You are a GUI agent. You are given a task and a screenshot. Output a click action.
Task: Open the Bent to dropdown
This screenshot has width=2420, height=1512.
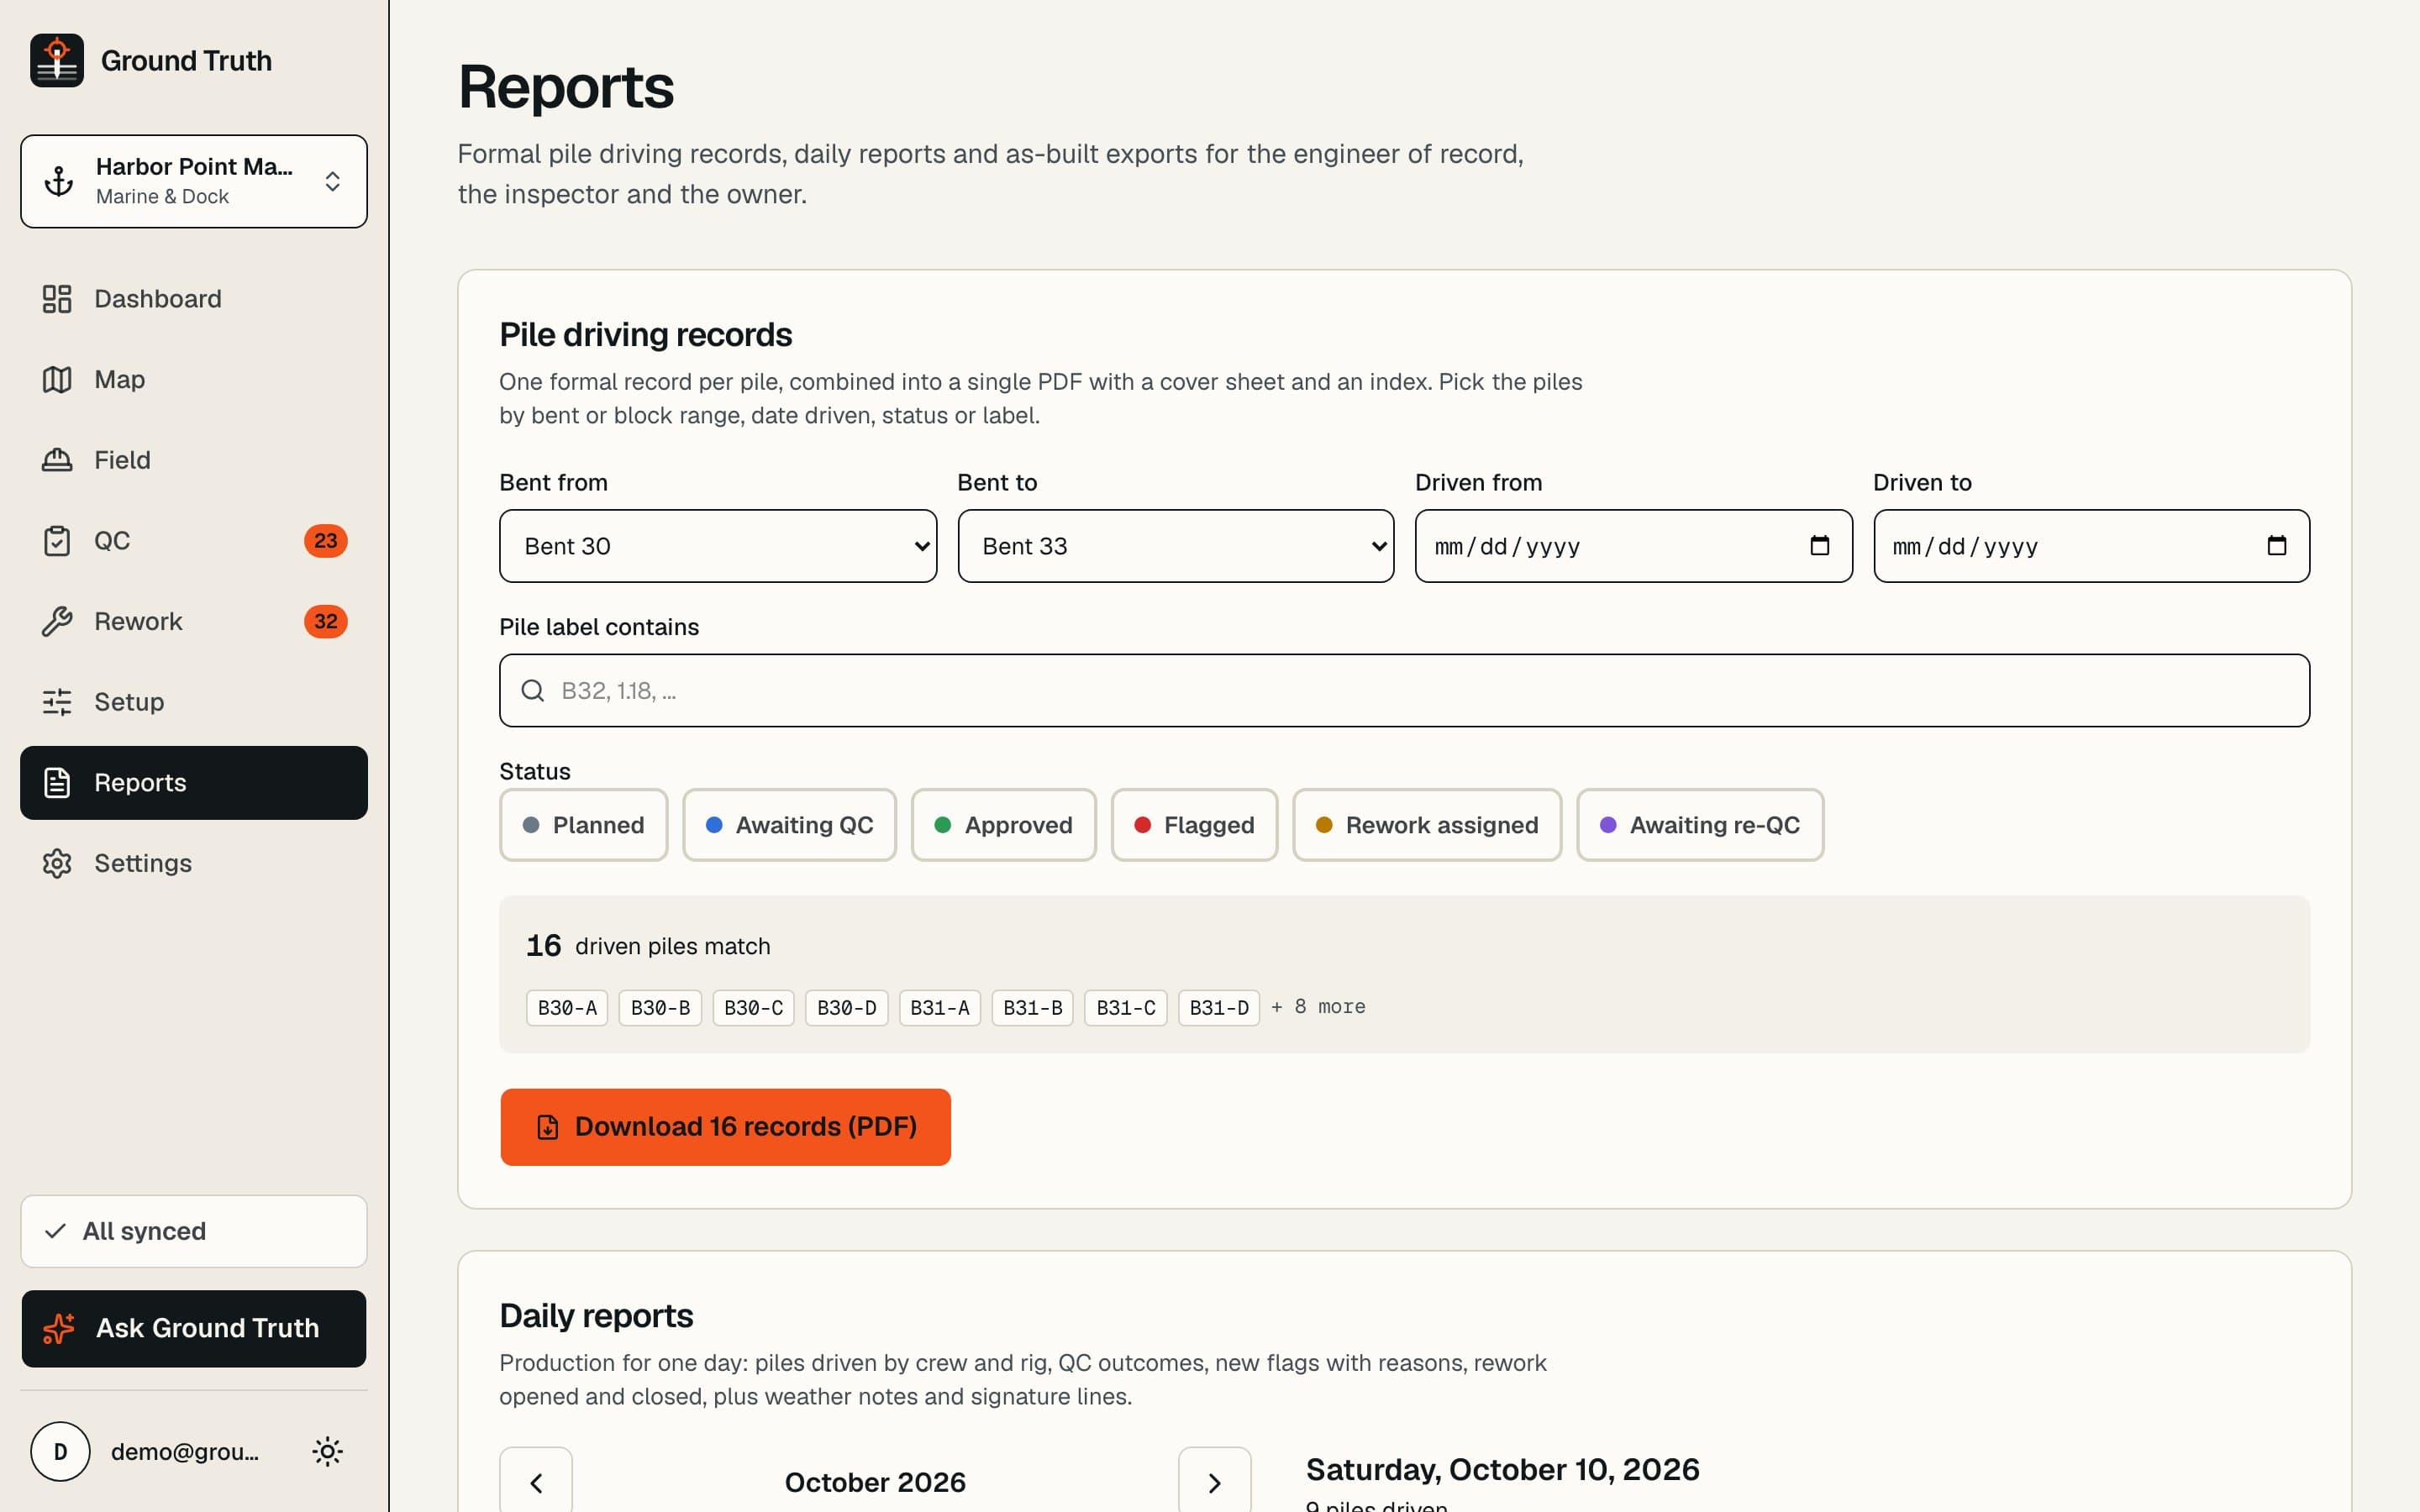click(x=1176, y=546)
